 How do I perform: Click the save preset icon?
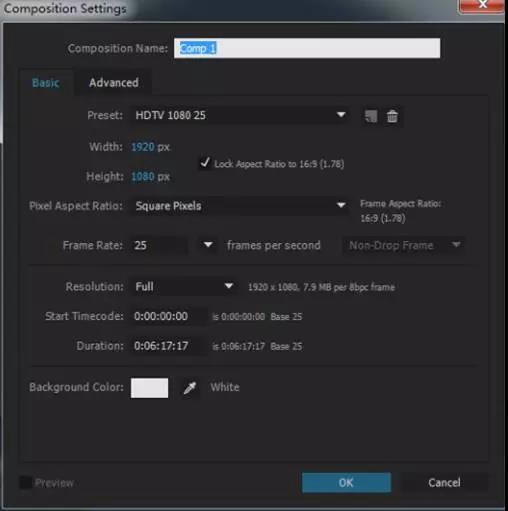tap(371, 116)
